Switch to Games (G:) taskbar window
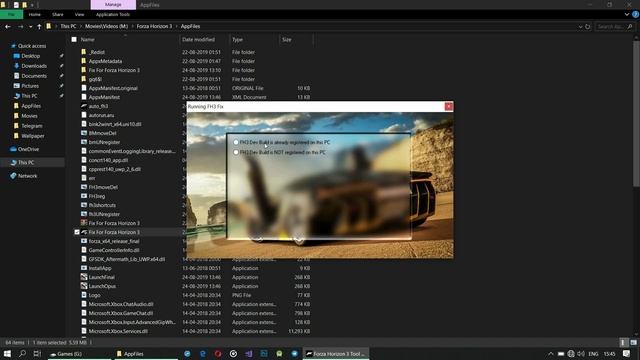The height and width of the screenshot is (360, 640). [79, 354]
